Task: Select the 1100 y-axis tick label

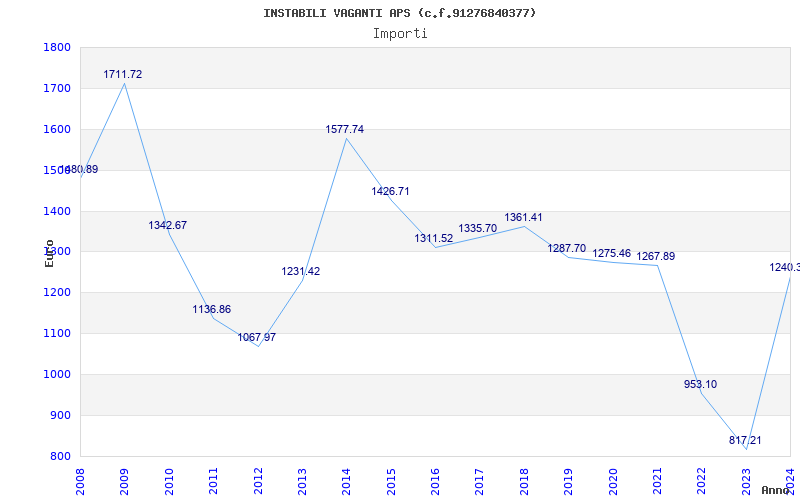Action: [57, 333]
